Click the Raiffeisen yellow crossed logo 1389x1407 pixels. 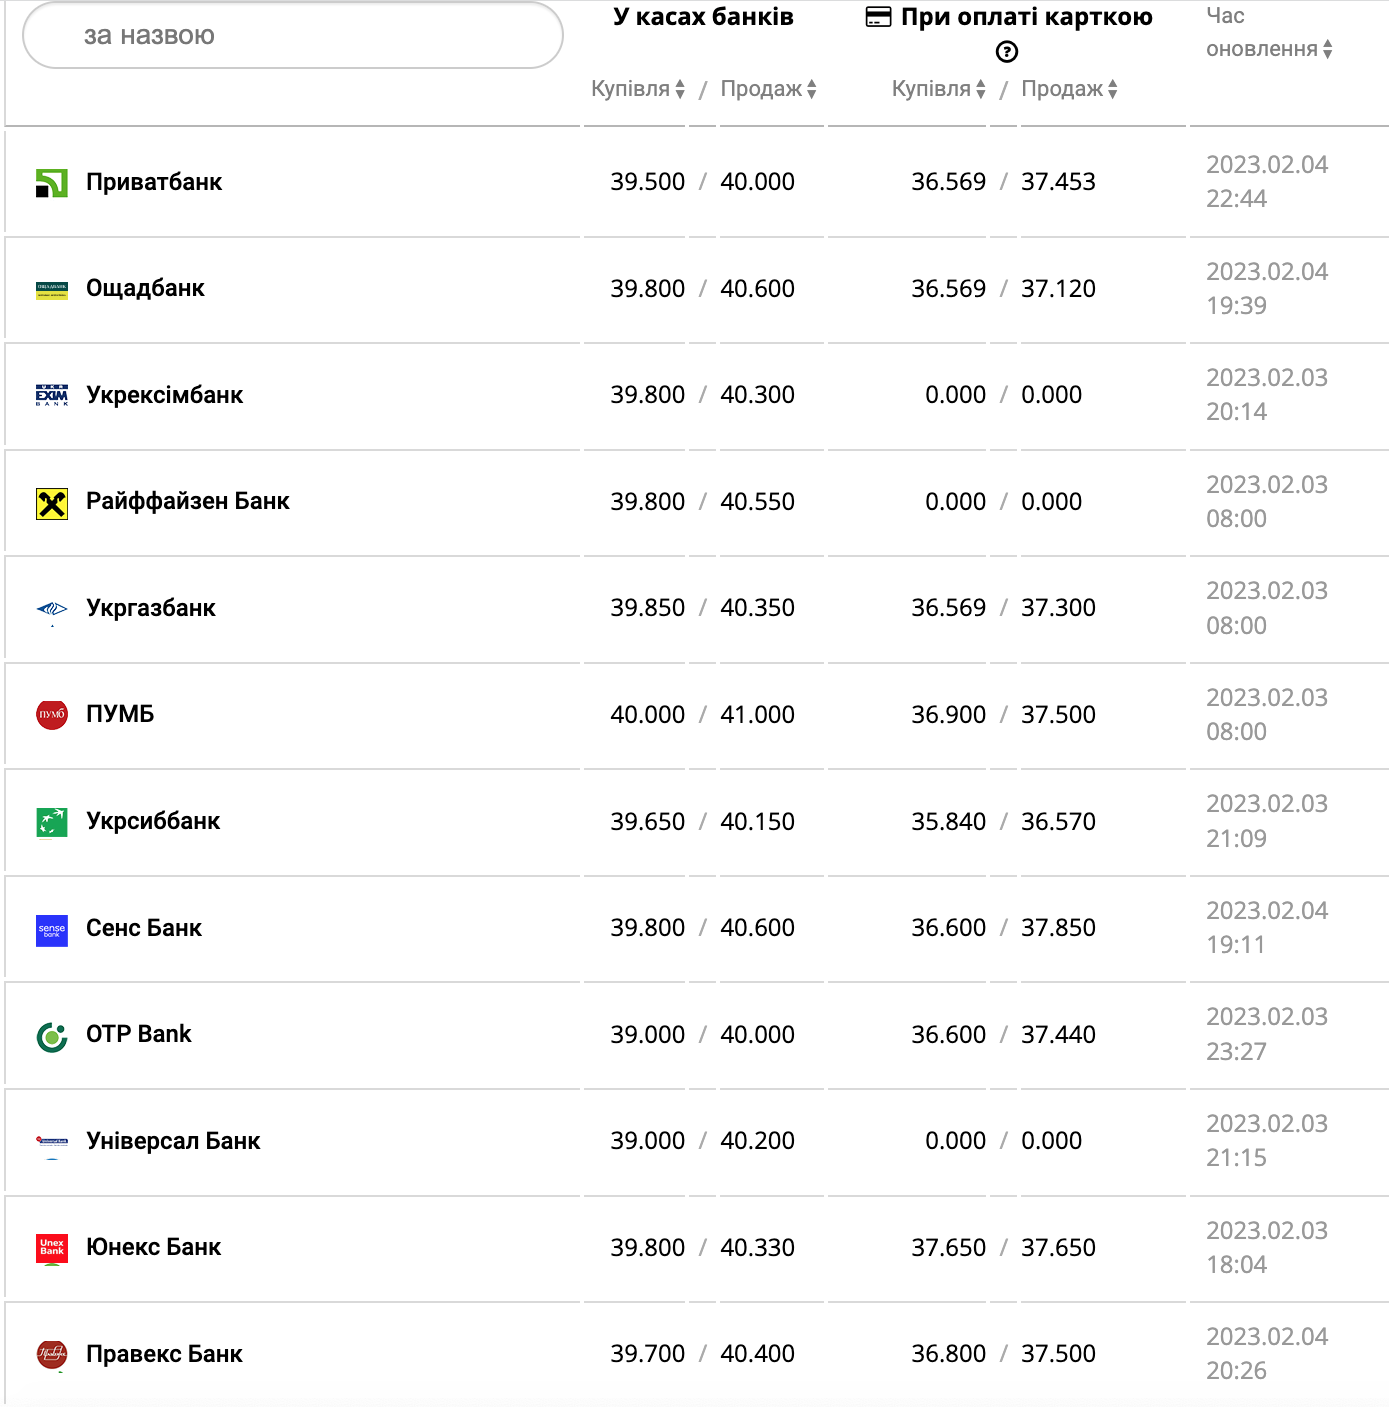point(52,504)
